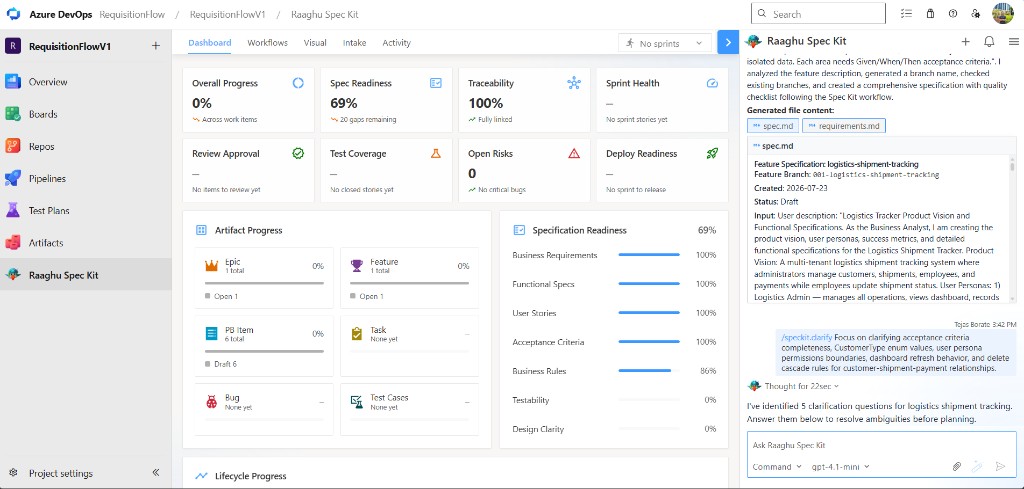The width and height of the screenshot is (1024, 489).
Task: Click the /speckit.clarify command text
Action: click(807, 338)
